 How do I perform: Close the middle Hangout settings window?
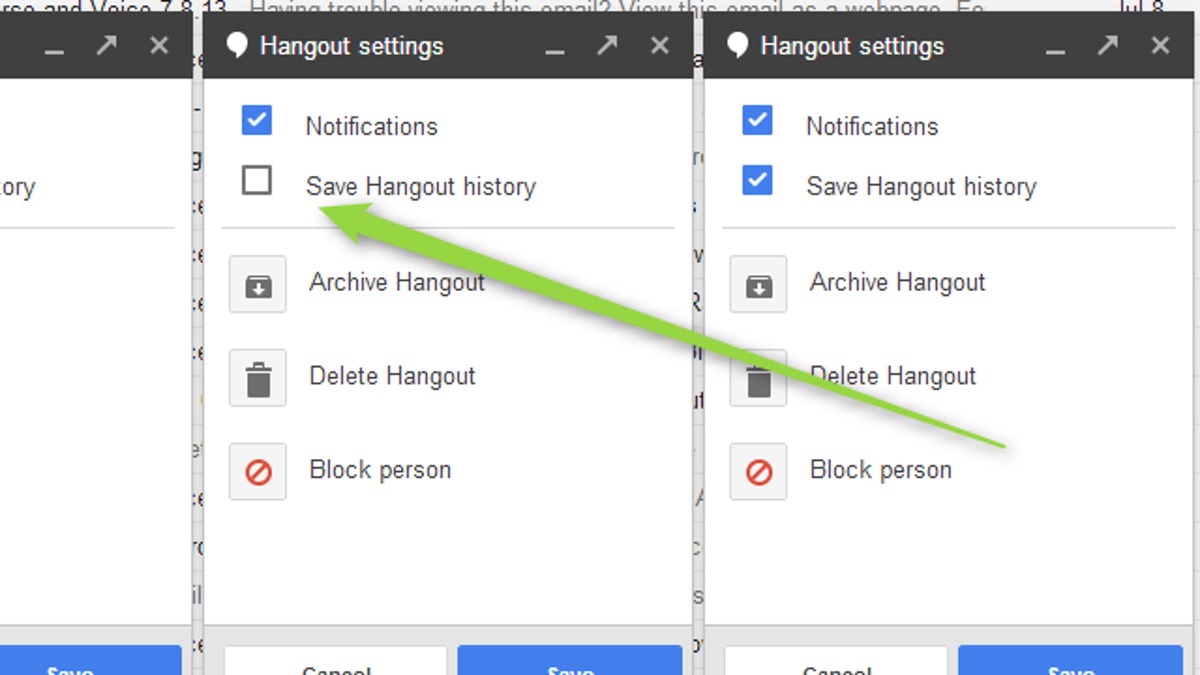(x=659, y=45)
